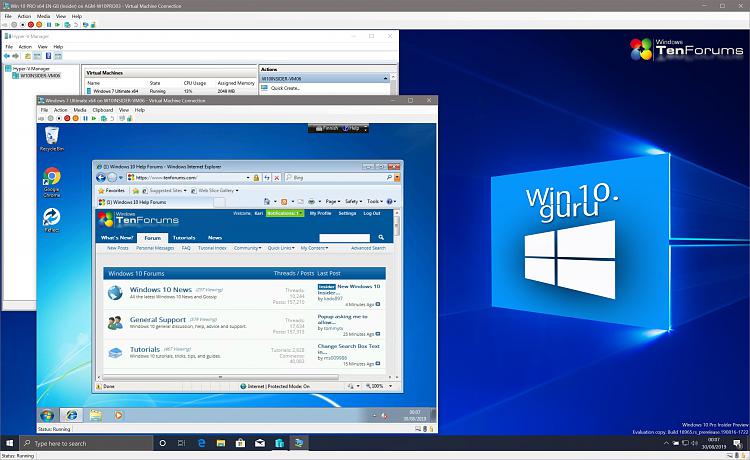The width and height of the screenshot is (750, 460).
Task: Open Mail app on Windows 10 taskbar
Action: click(260, 443)
